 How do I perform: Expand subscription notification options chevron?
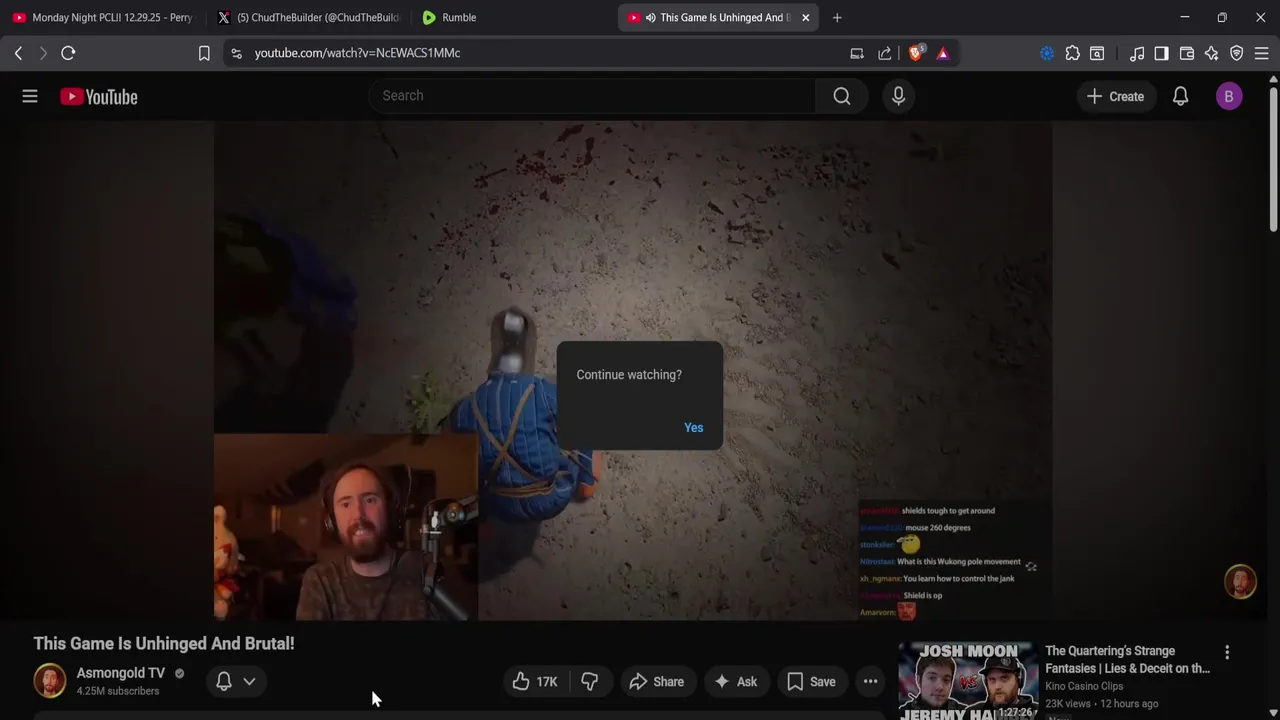249,681
